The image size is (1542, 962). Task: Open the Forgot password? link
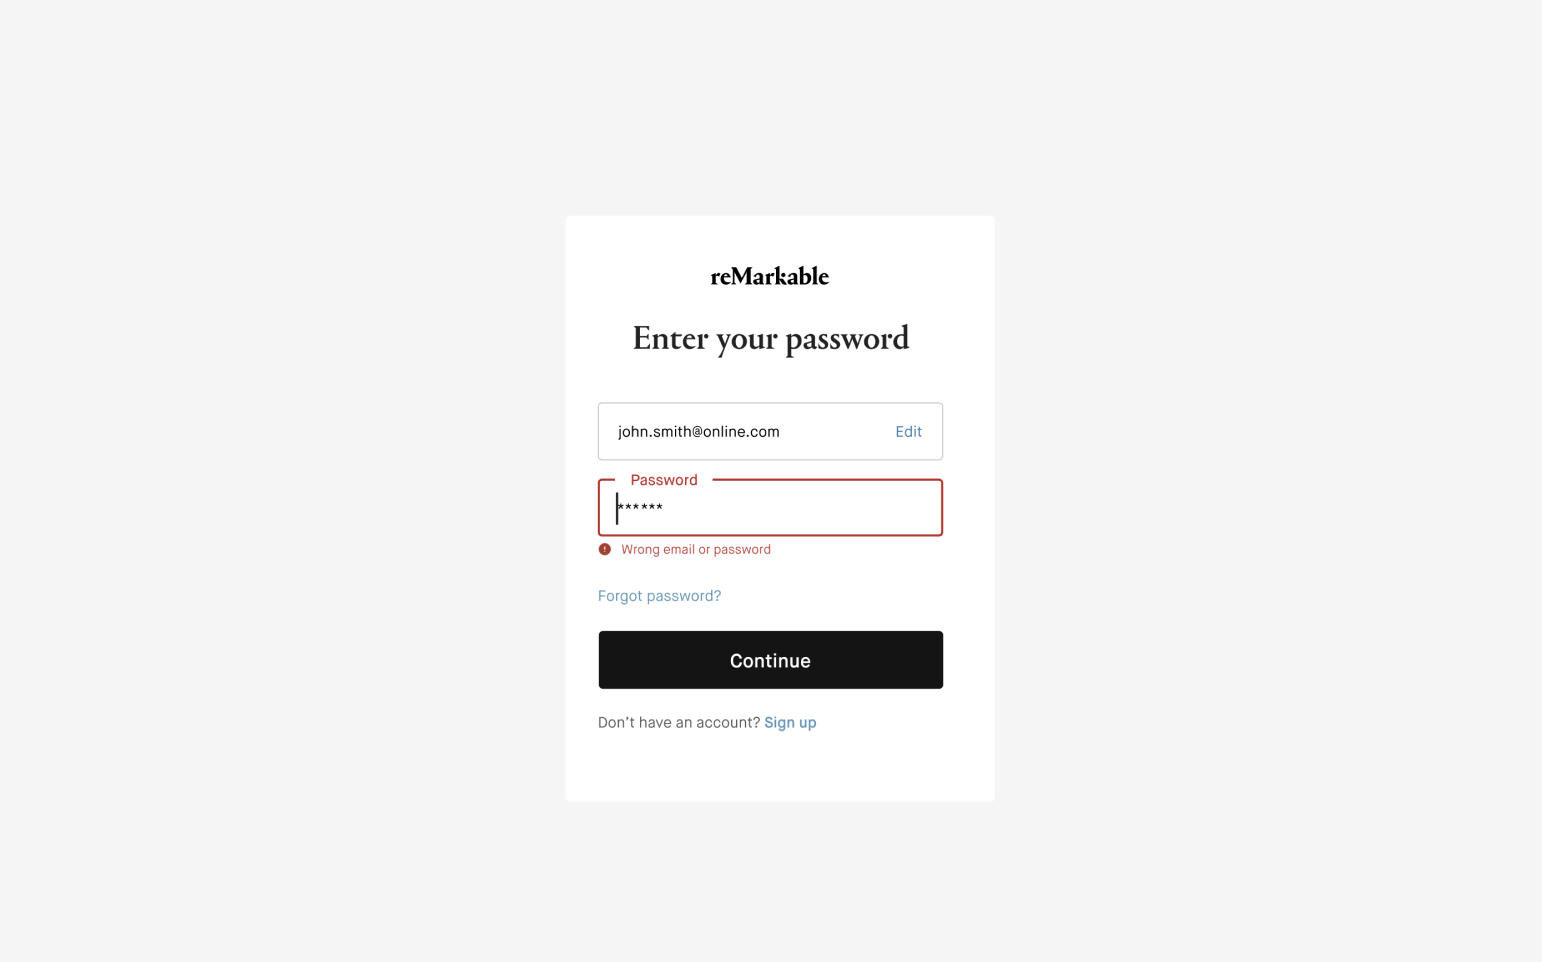pyautogui.click(x=659, y=596)
